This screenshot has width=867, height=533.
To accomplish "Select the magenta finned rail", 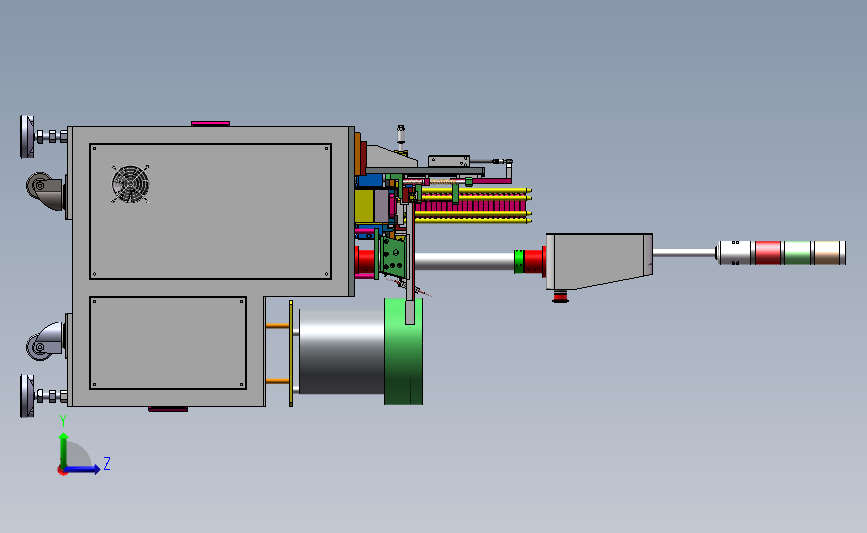I will (469, 206).
